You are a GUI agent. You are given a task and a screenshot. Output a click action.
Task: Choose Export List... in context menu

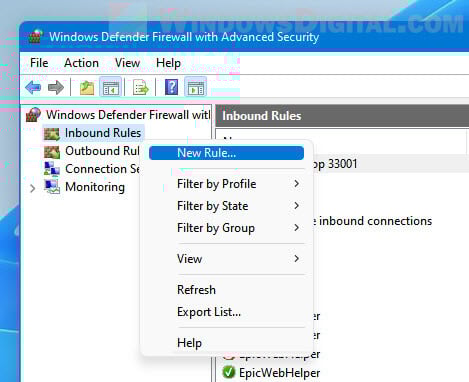[x=226, y=312]
